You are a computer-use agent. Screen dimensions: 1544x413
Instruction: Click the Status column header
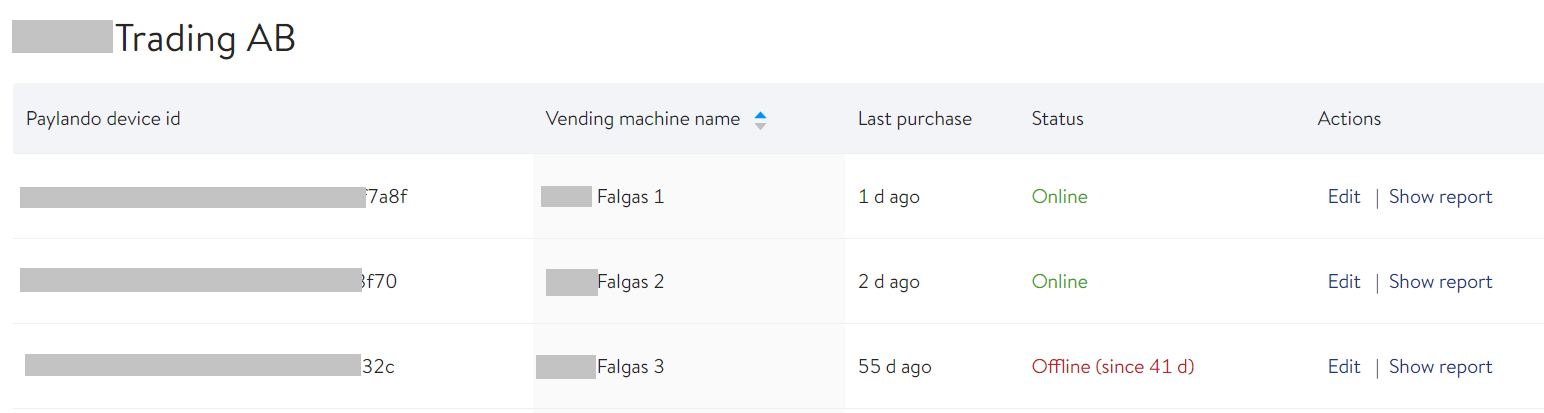point(1058,119)
